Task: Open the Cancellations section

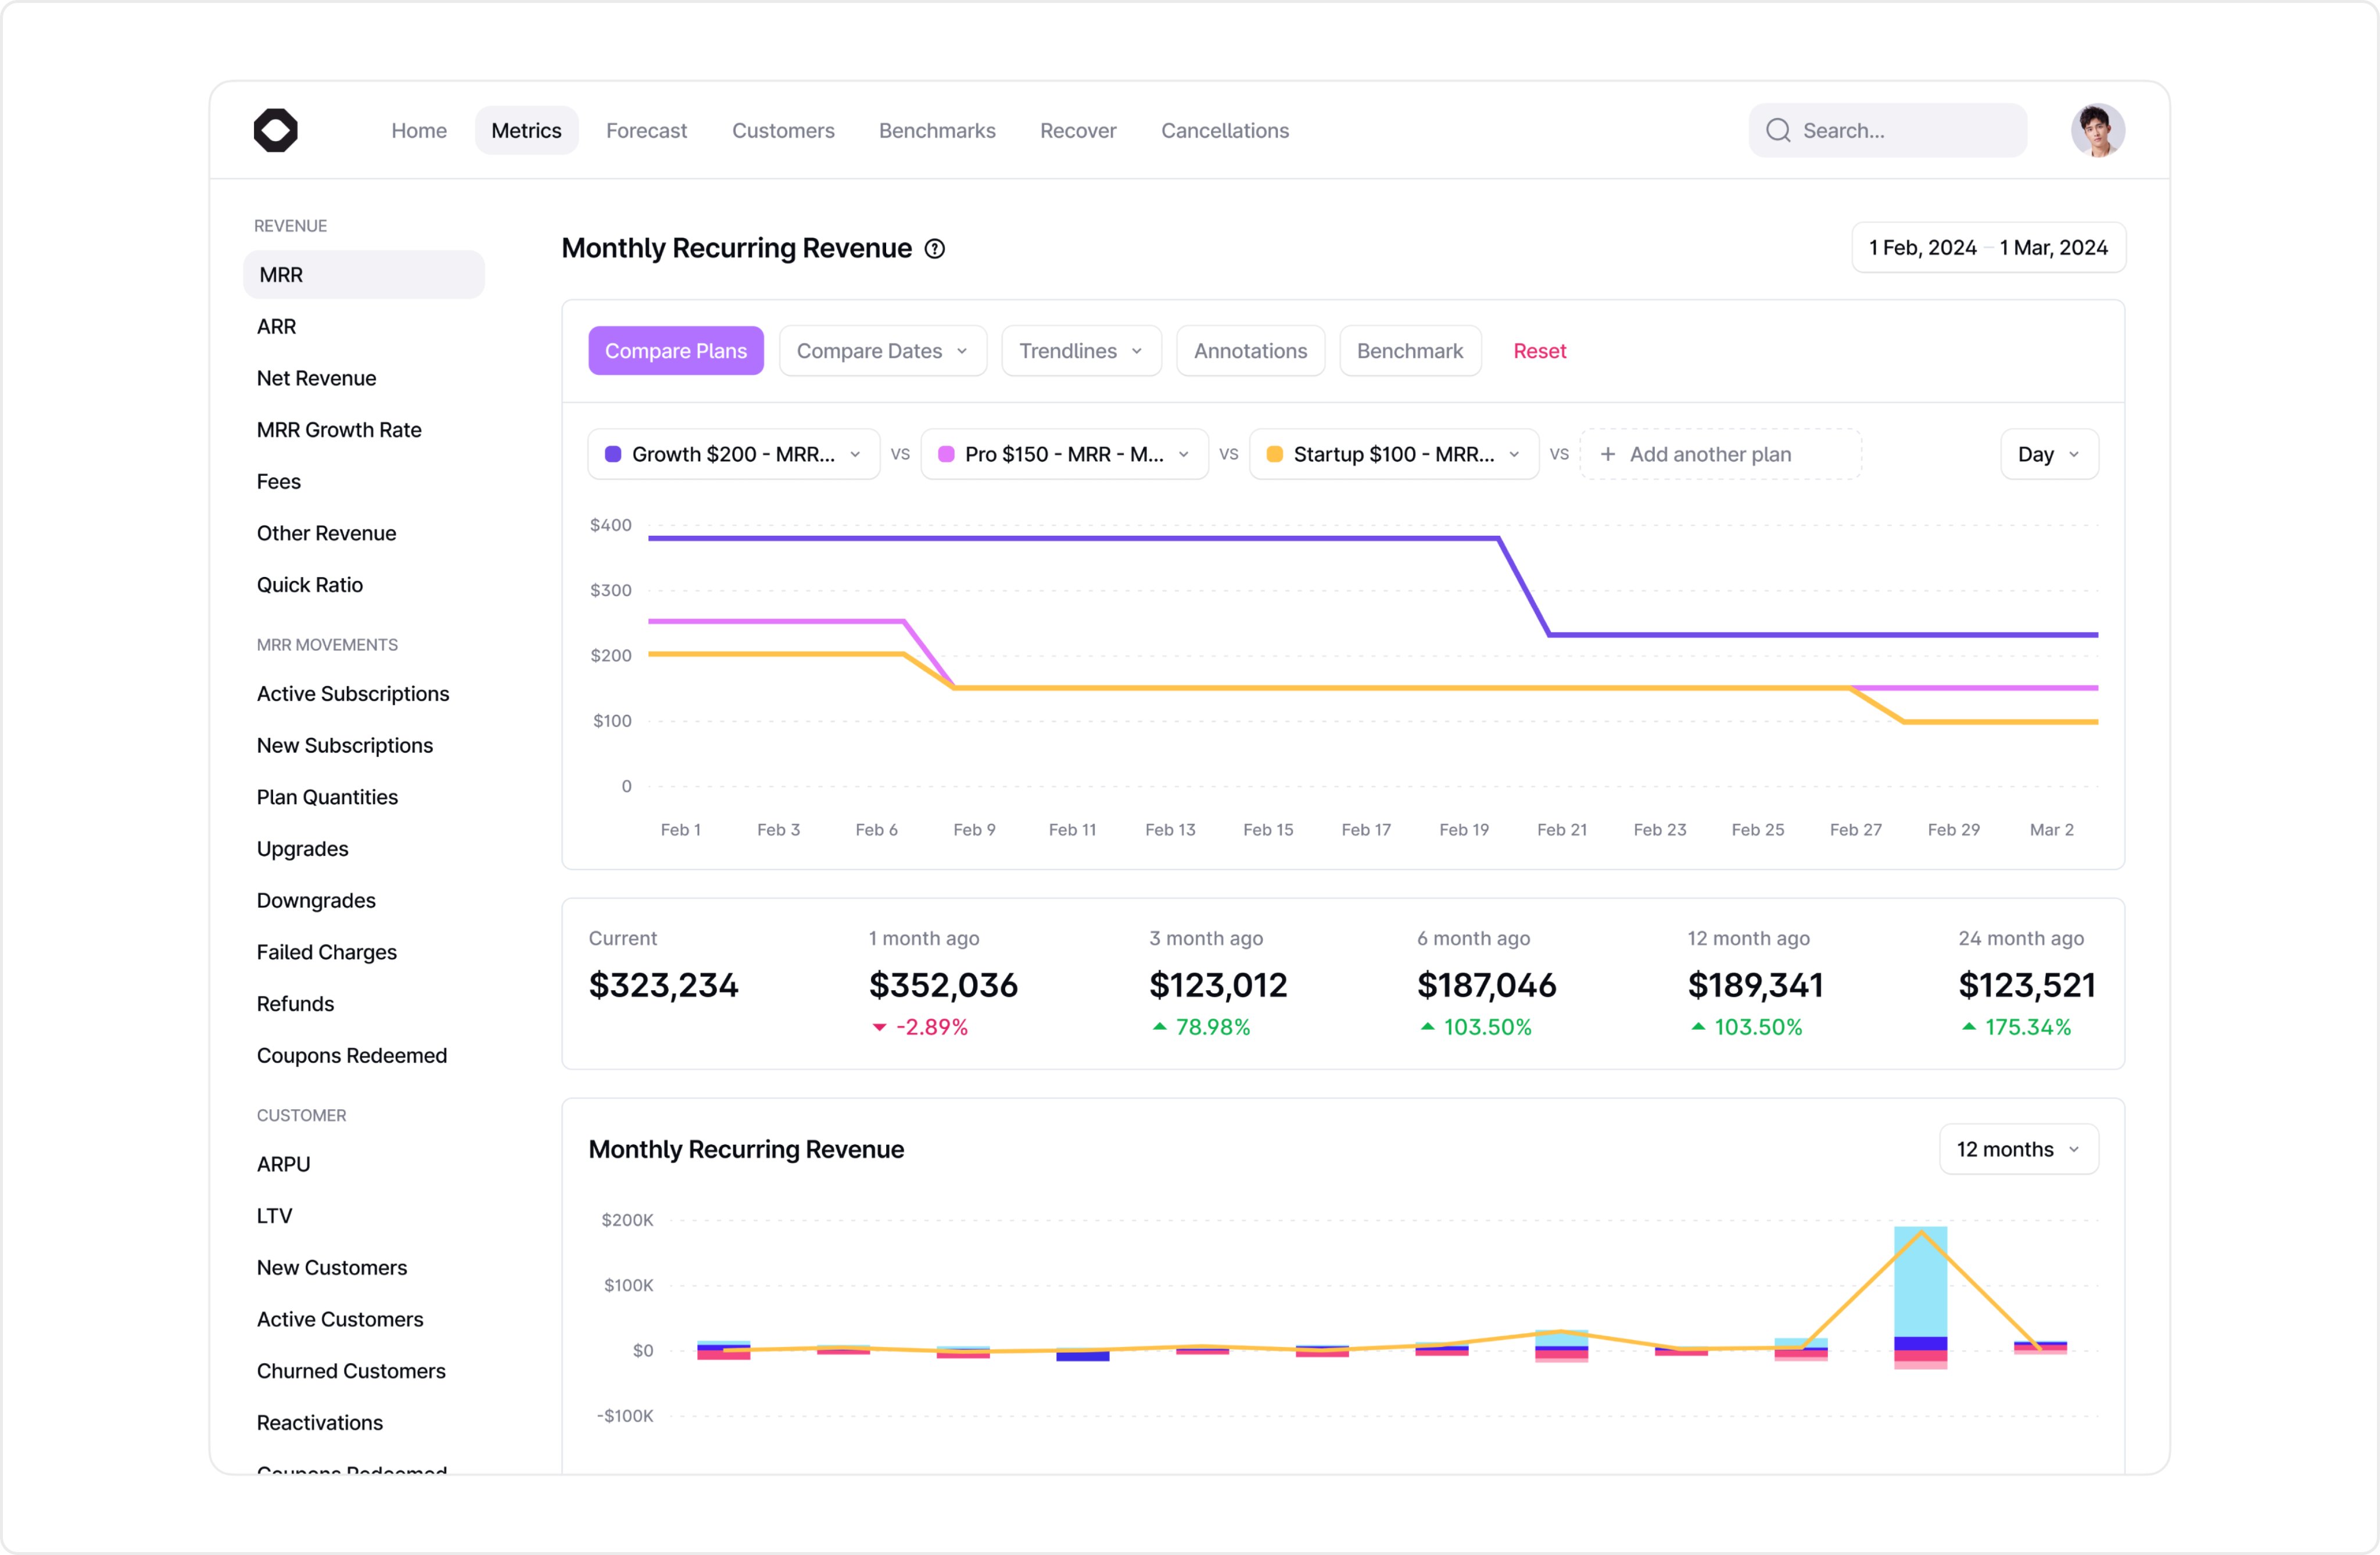Action: click(1224, 130)
